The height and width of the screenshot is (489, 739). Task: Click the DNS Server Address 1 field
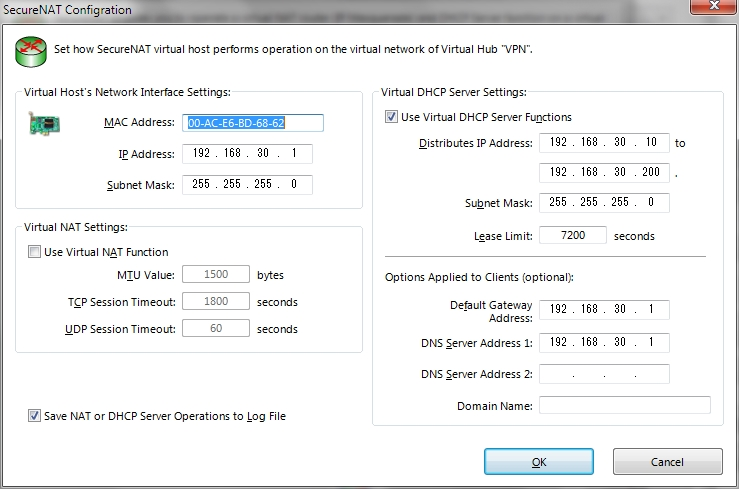click(x=604, y=342)
